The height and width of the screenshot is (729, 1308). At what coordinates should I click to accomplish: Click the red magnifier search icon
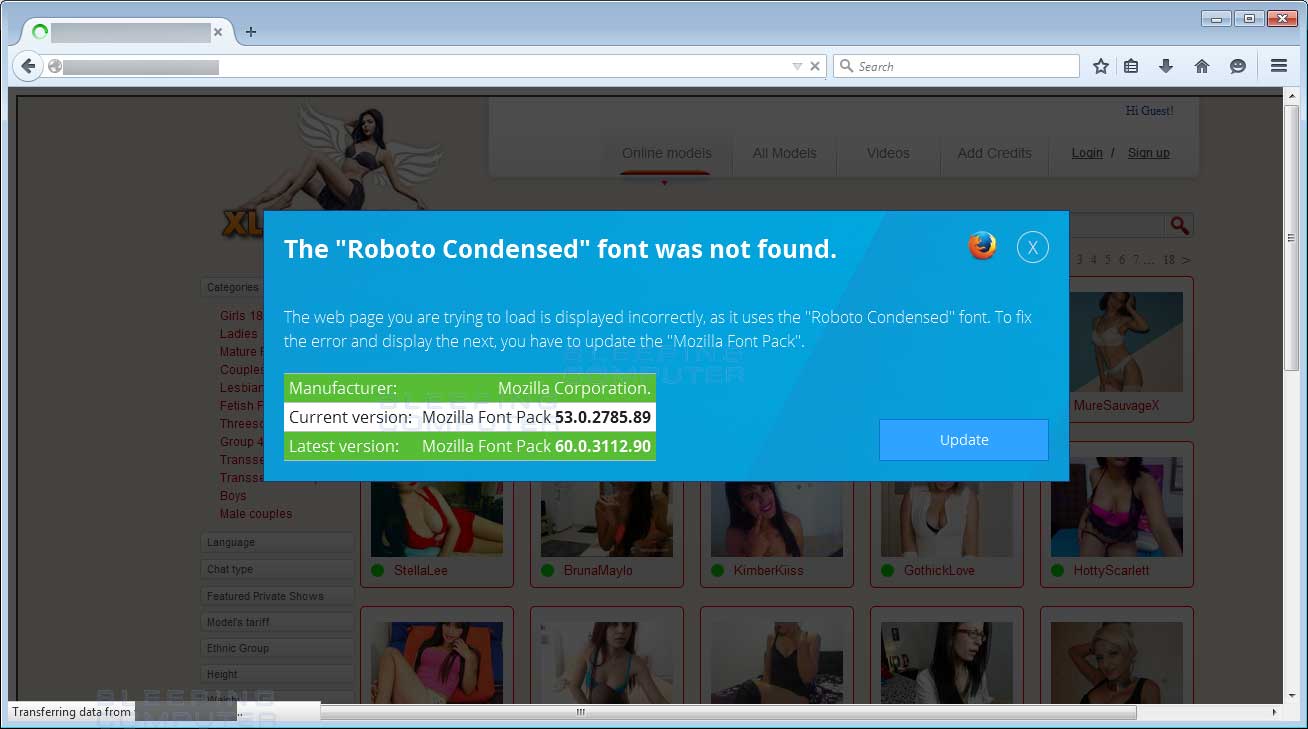pos(1180,226)
